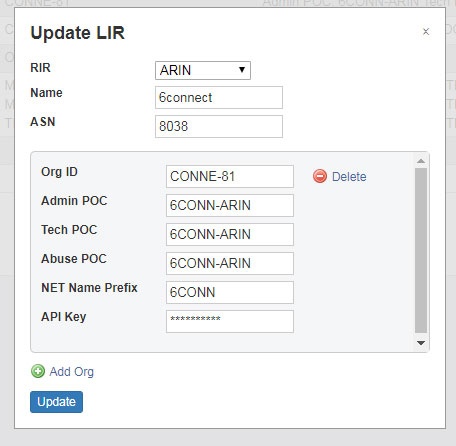The image size is (456, 446).
Task: Click the red Delete minus icon
Action: (x=320, y=176)
